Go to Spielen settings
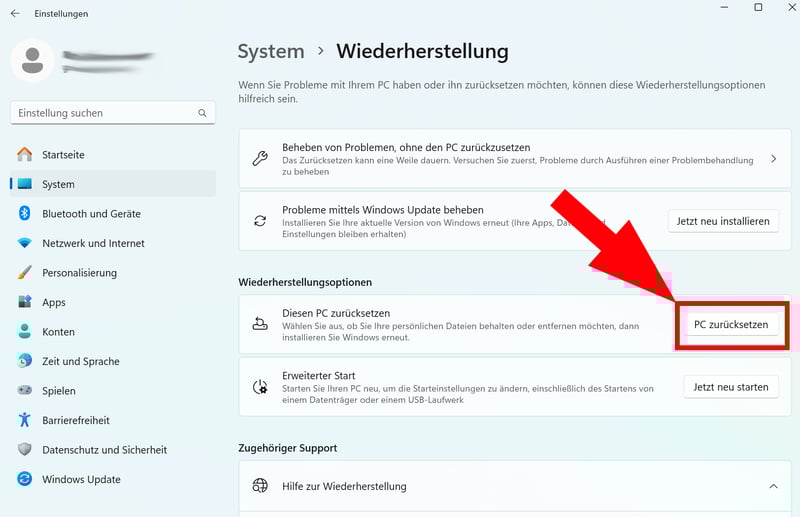Image resolution: width=800 pixels, height=517 pixels. (x=58, y=391)
